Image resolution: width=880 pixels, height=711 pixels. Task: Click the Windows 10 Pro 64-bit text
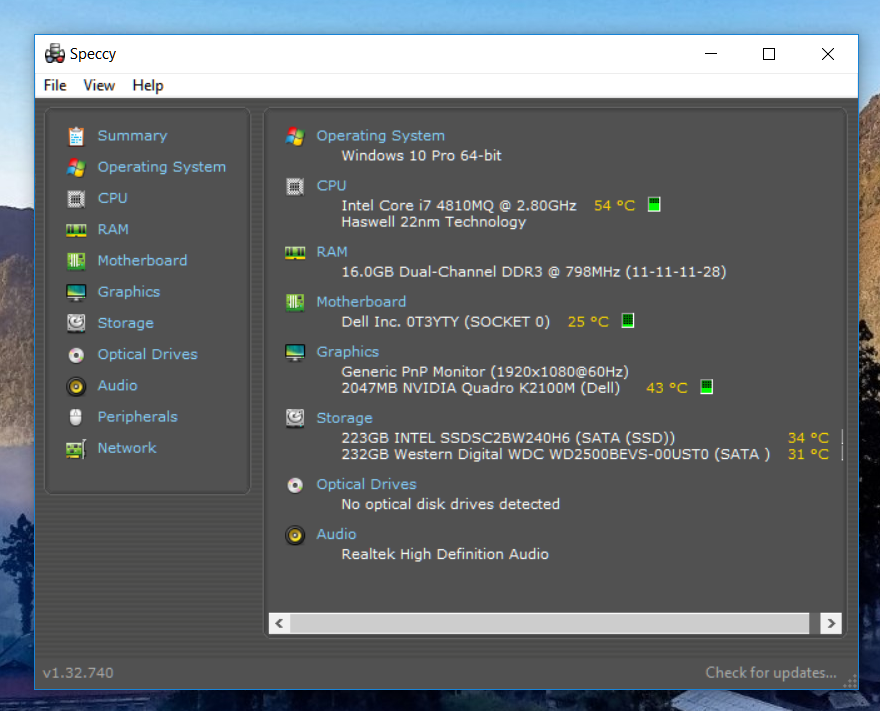[x=421, y=155]
